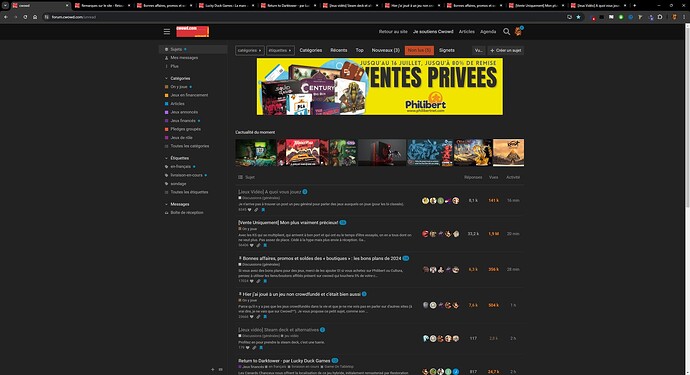Image resolution: width=690 pixels, height=375 pixels.
Task: Open the Agenda header link
Action: pos(488,32)
